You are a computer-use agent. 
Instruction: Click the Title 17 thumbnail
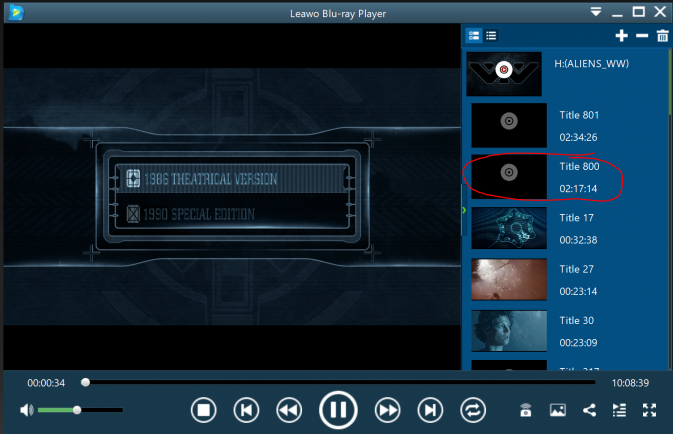(509, 228)
